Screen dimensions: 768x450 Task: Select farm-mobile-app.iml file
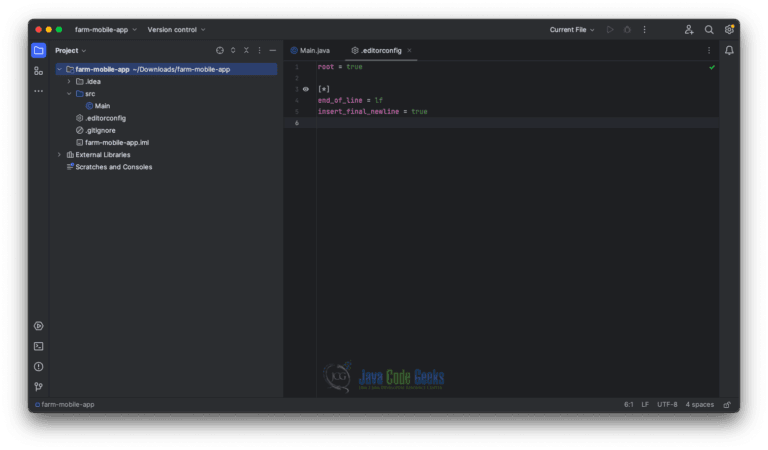(112, 142)
